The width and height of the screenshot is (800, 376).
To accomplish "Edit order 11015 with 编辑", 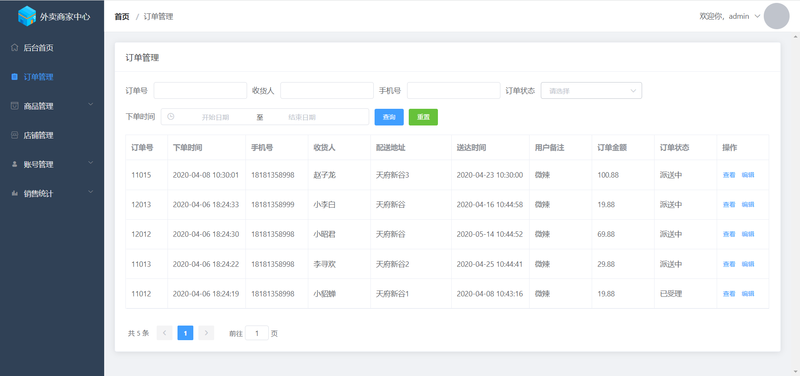I will click(x=747, y=175).
